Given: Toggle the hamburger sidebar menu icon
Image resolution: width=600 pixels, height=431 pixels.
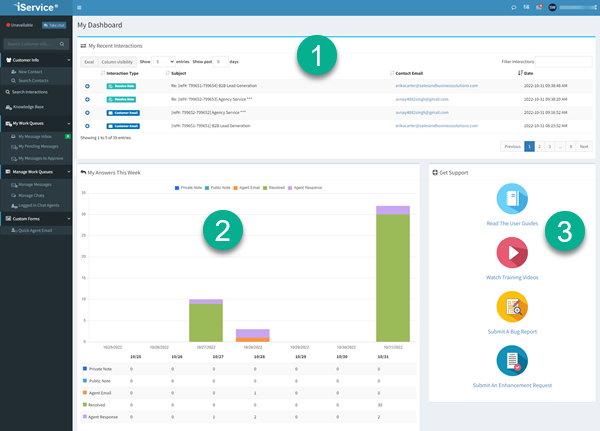Looking at the screenshot, I should coord(79,8).
